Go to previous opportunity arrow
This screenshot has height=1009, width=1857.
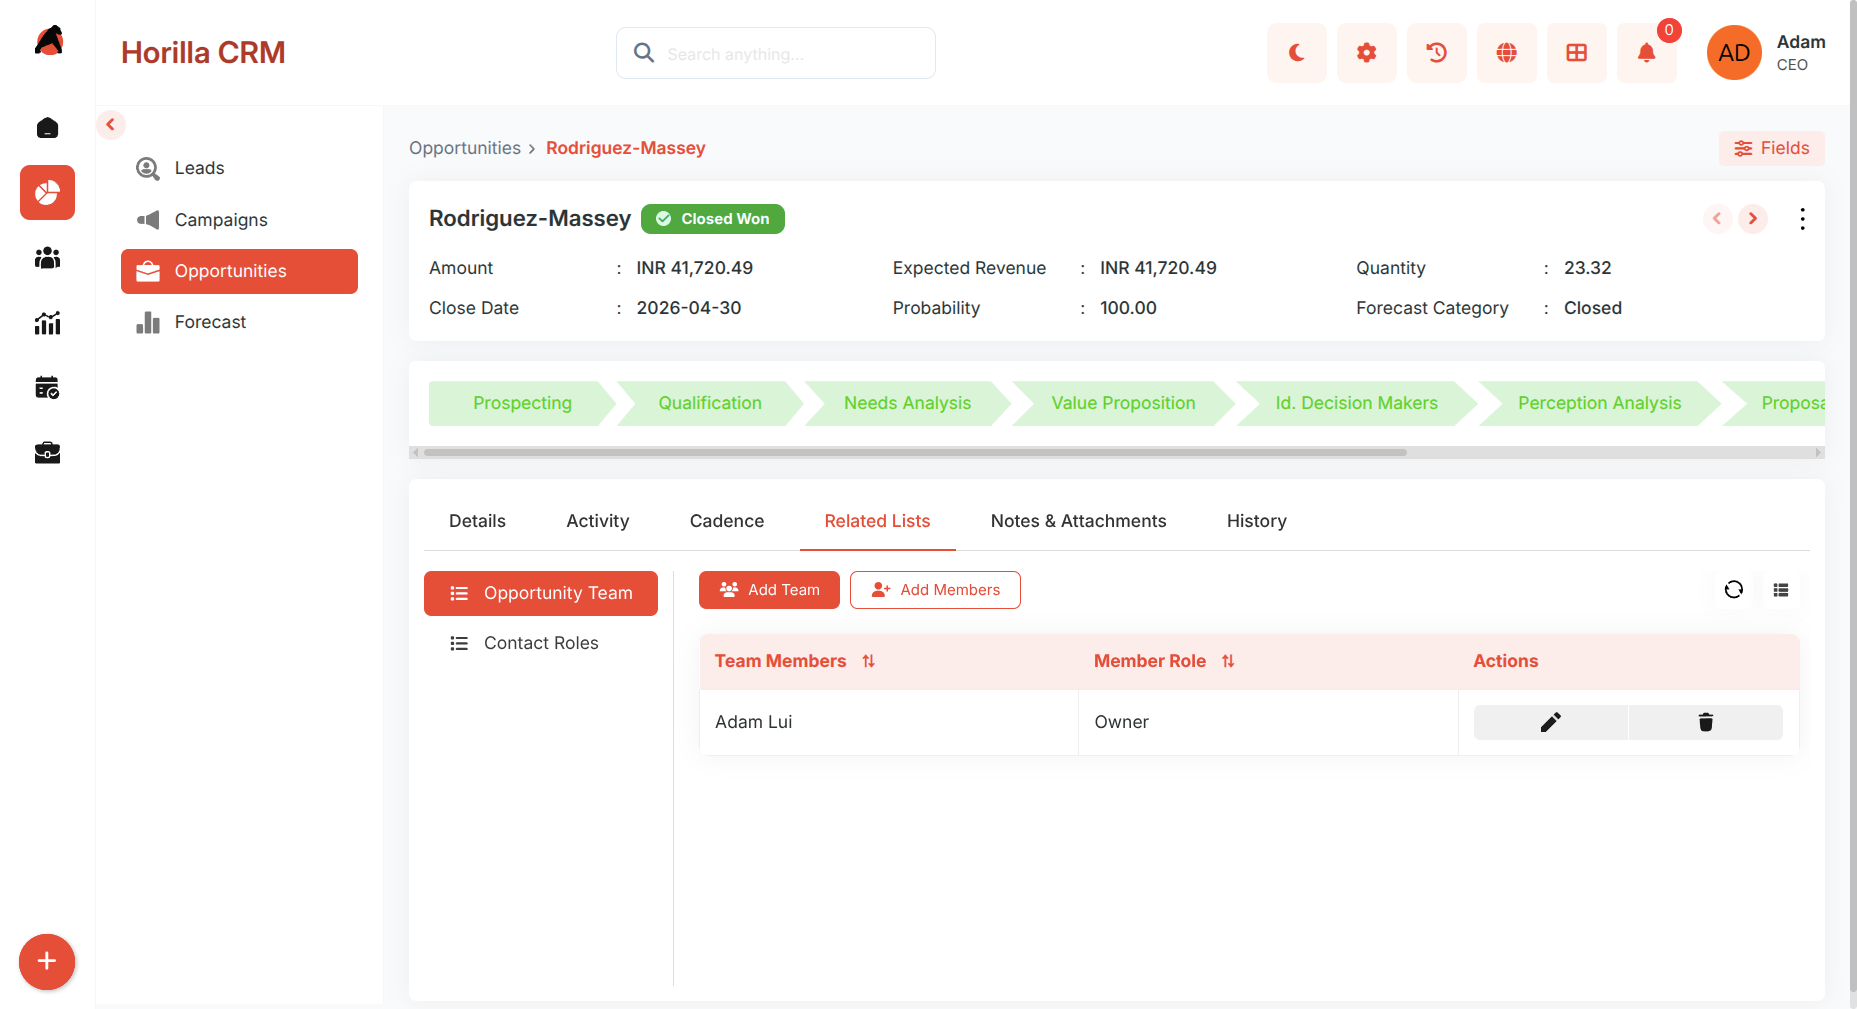[x=1717, y=219]
